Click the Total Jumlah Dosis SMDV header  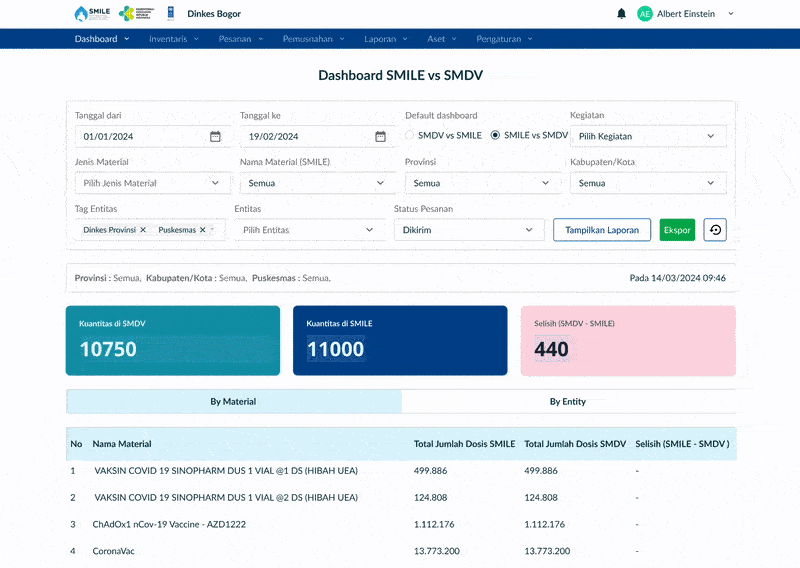pos(575,444)
